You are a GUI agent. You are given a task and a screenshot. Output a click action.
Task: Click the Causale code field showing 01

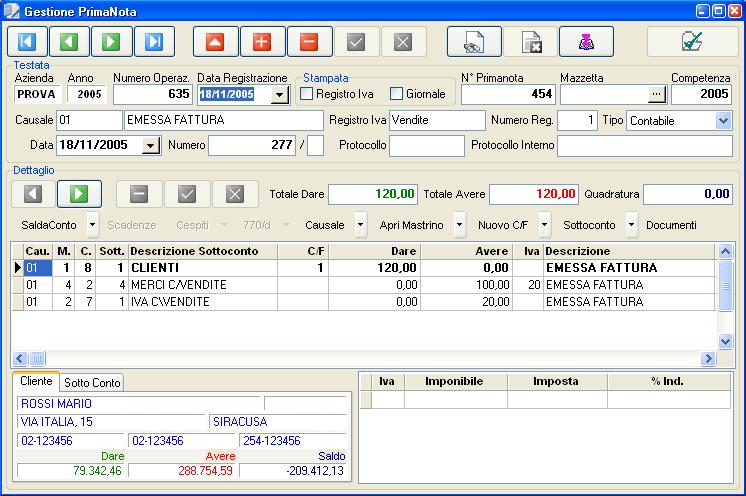coord(89,120)
